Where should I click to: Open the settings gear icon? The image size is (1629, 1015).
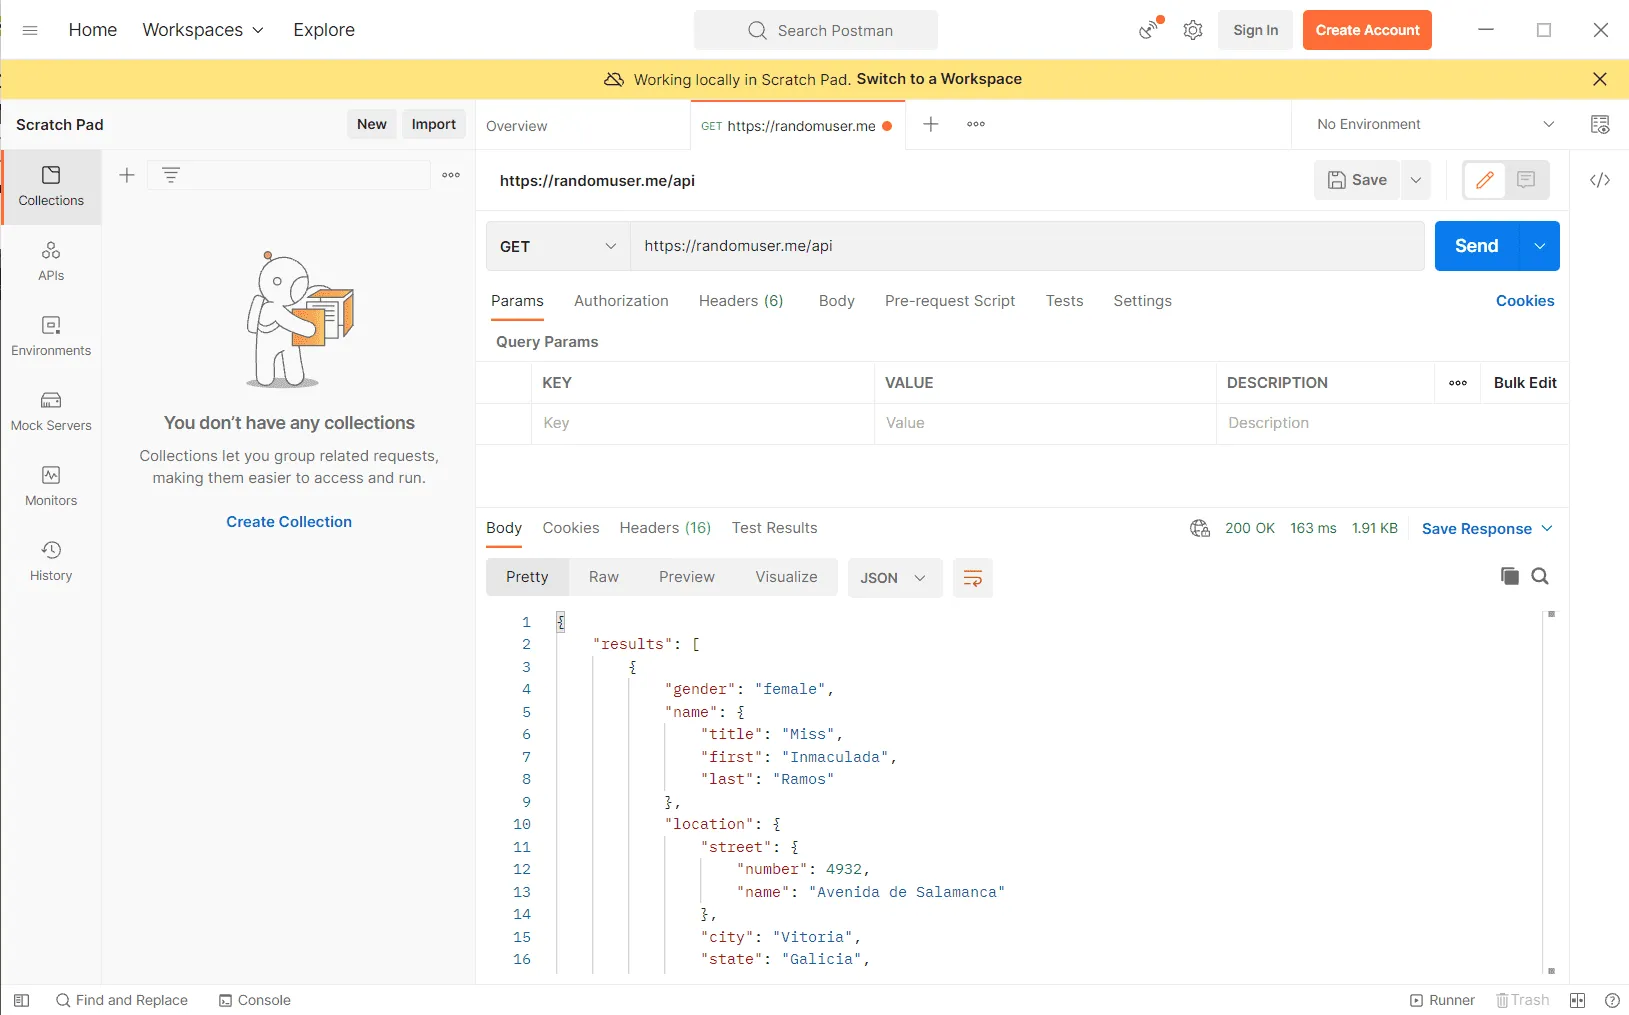tap(1193, 30)
